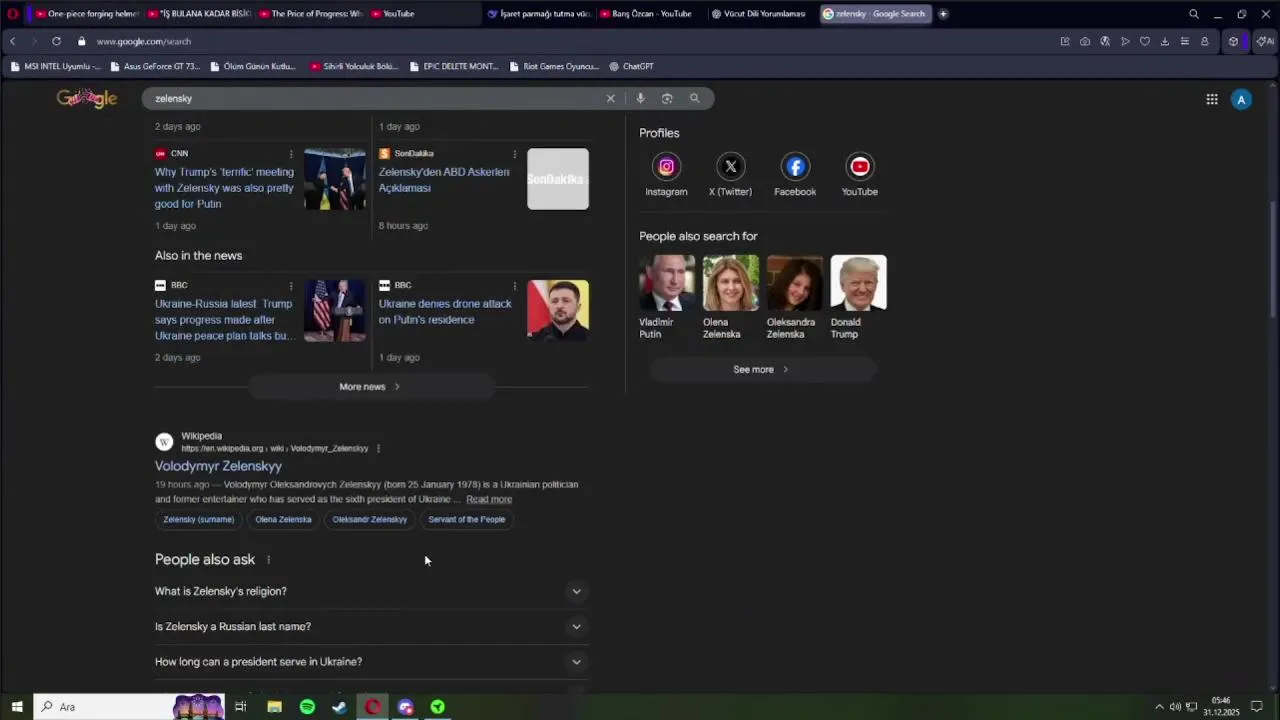The width and height of the screenshot is (1280, 720).
Task: Open the 'EPIC DELETE MONT...' bookmark
Action: (454, 66)
